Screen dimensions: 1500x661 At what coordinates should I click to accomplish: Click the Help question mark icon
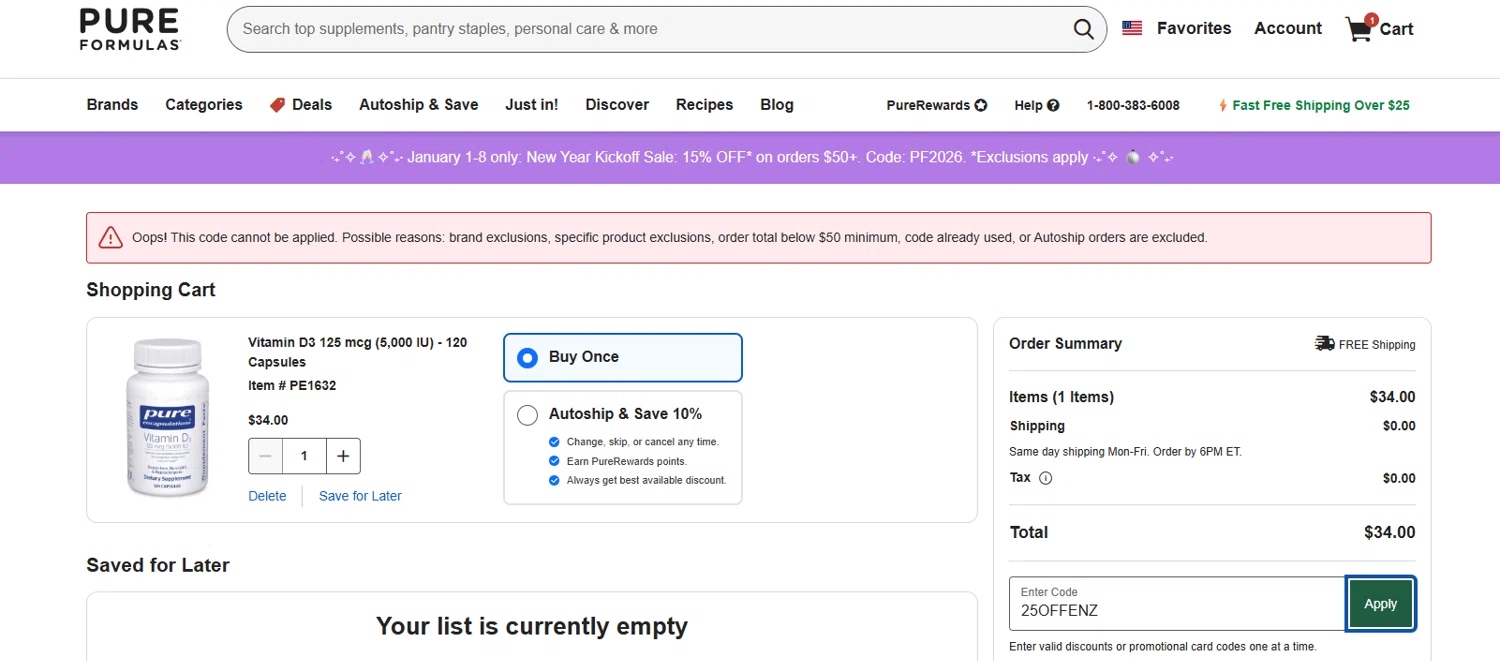1053,105
